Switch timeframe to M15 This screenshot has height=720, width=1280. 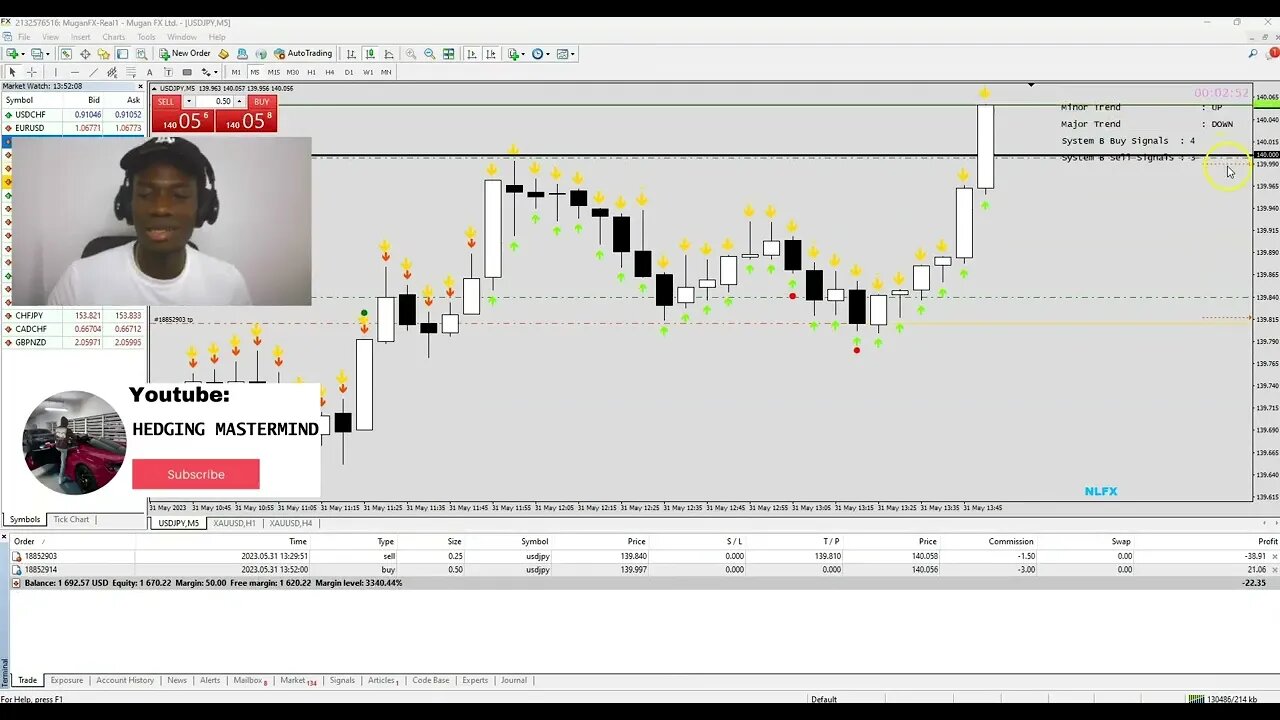click(273, 72)
